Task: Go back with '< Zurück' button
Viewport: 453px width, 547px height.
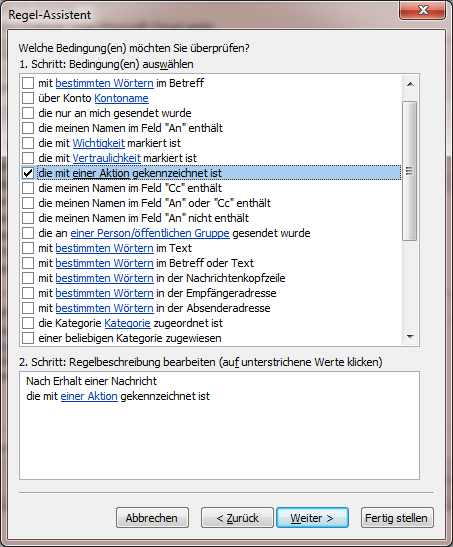Action: pyautogui.click(x=237, y=518)
